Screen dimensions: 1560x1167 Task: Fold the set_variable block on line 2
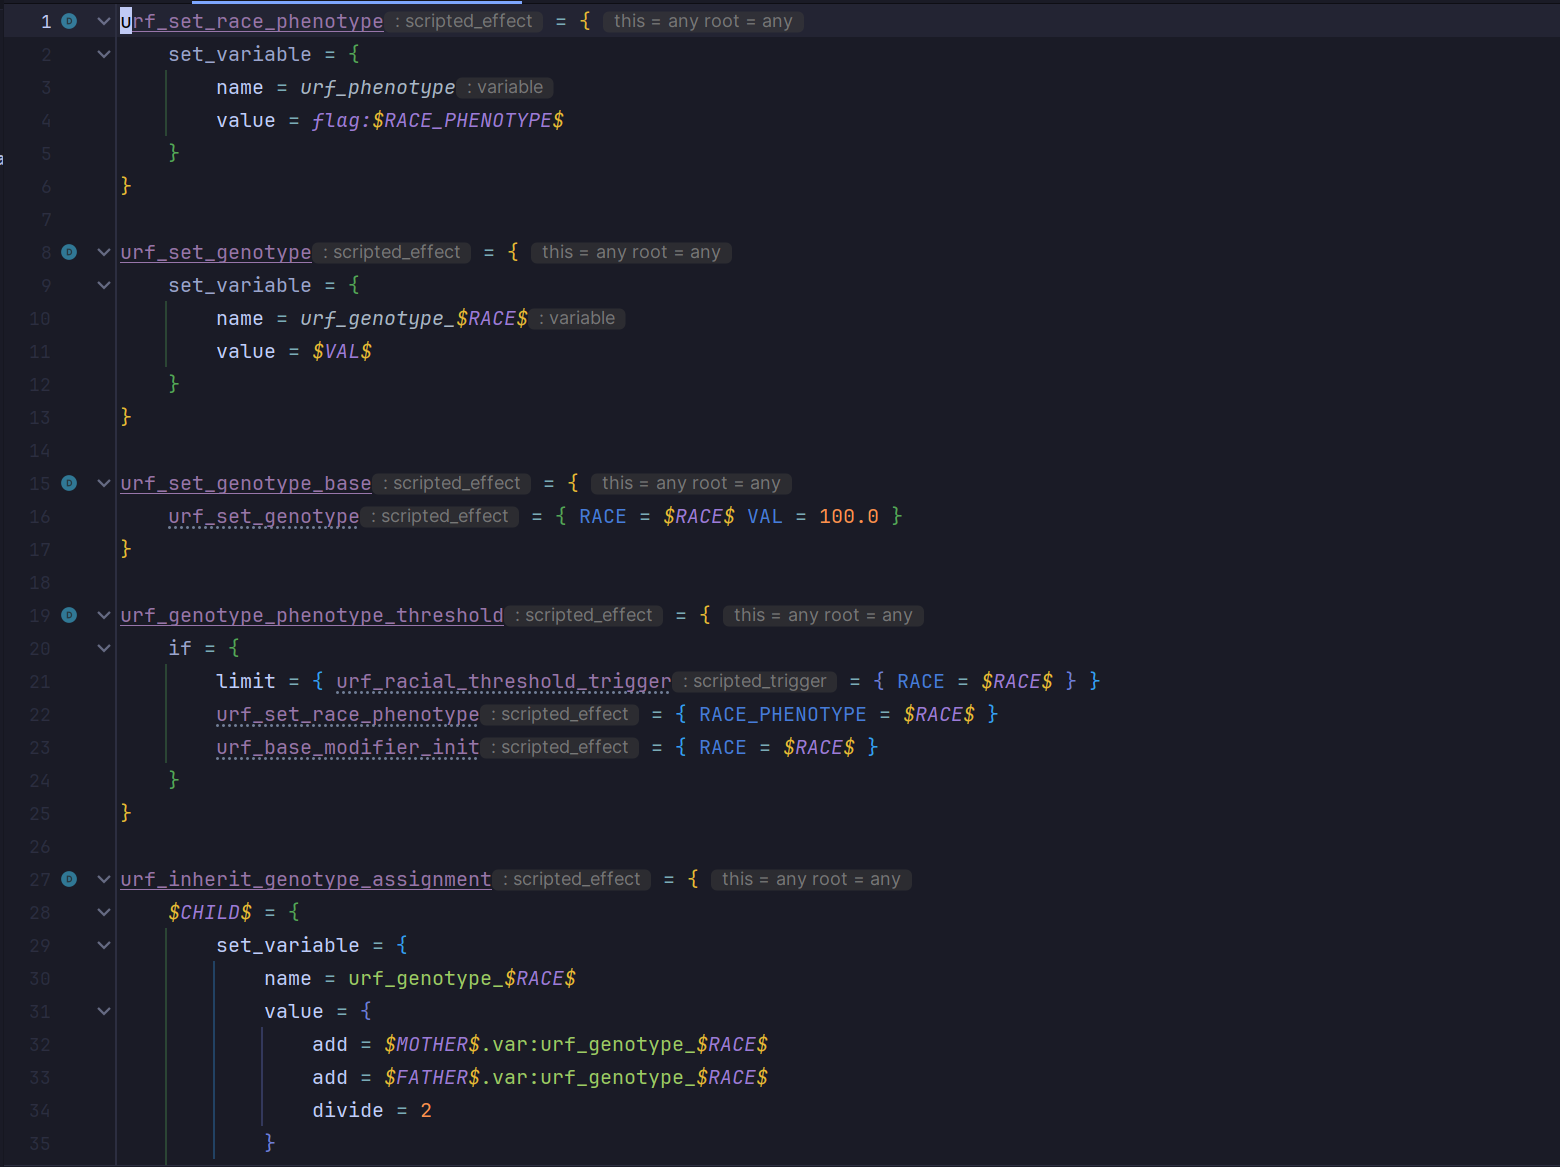coord(104,54)
